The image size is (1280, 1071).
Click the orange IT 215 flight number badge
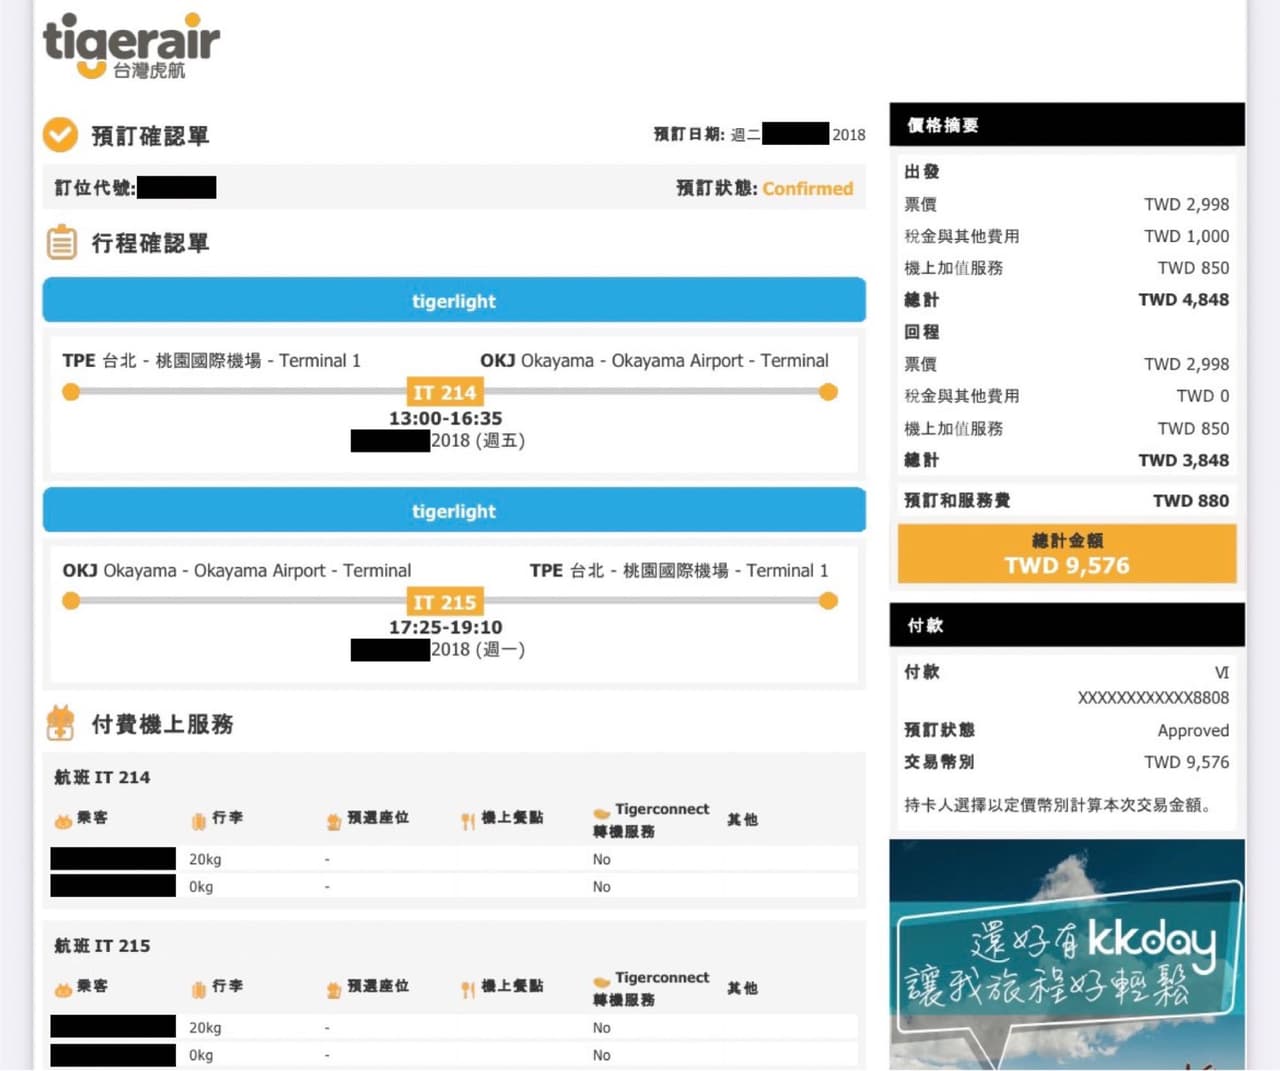[x=445, y=602]
